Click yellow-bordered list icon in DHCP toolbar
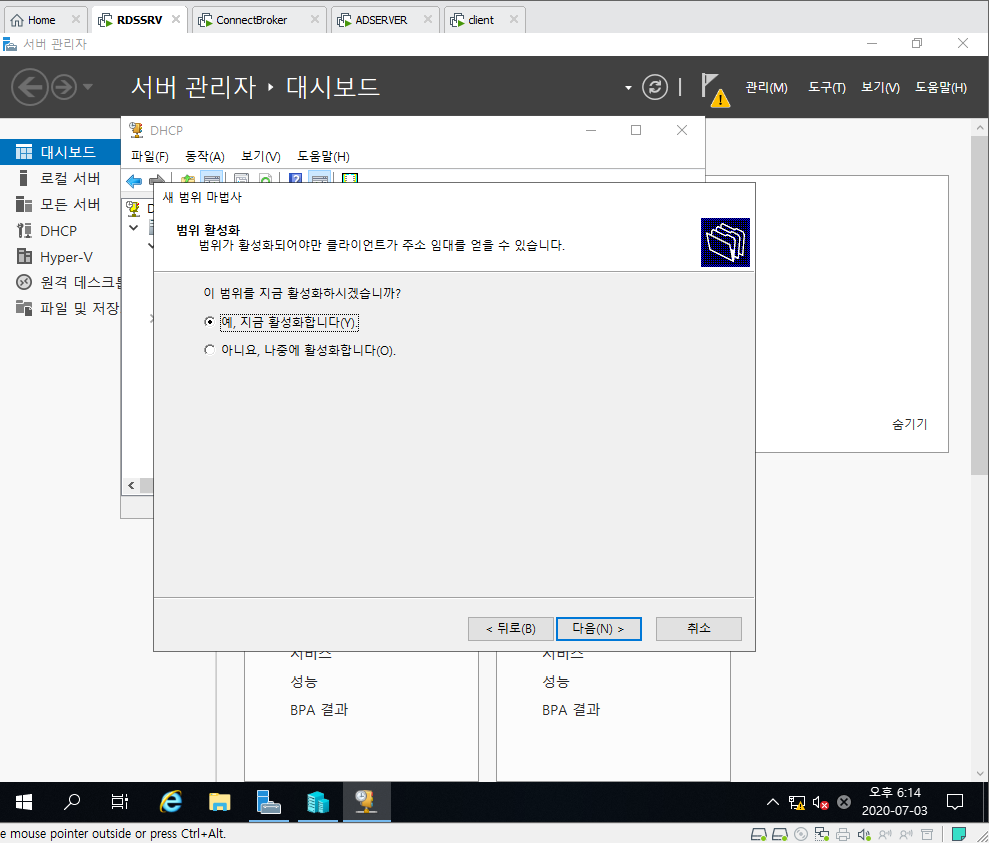 (x=349, y=178)
